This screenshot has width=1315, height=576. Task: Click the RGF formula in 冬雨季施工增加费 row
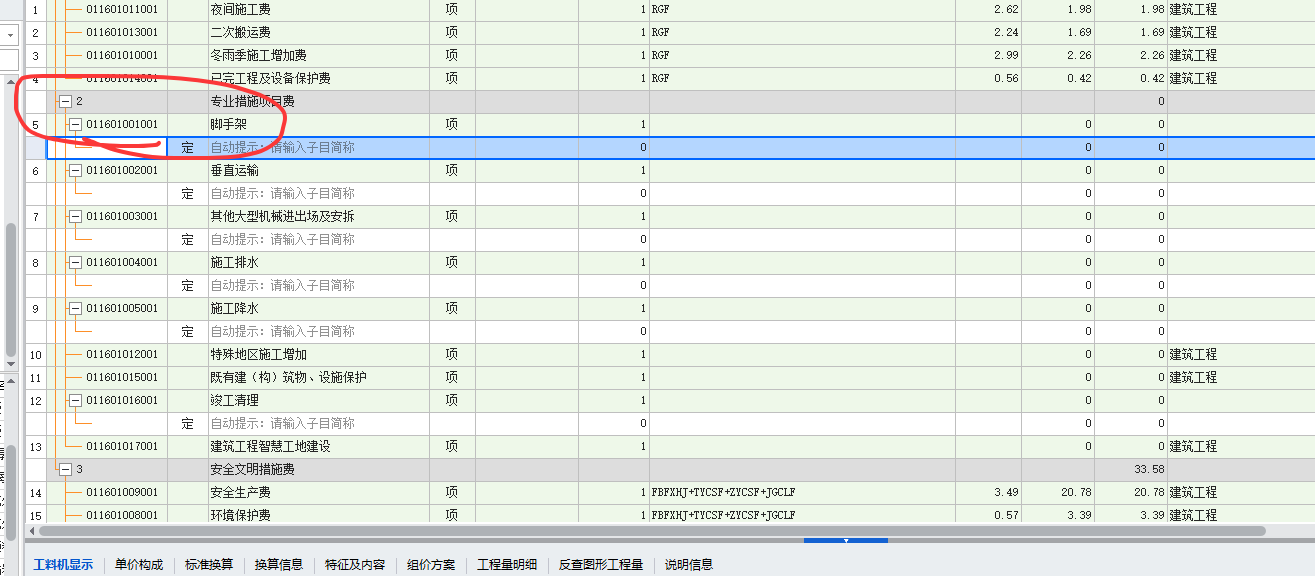[661, 55]
